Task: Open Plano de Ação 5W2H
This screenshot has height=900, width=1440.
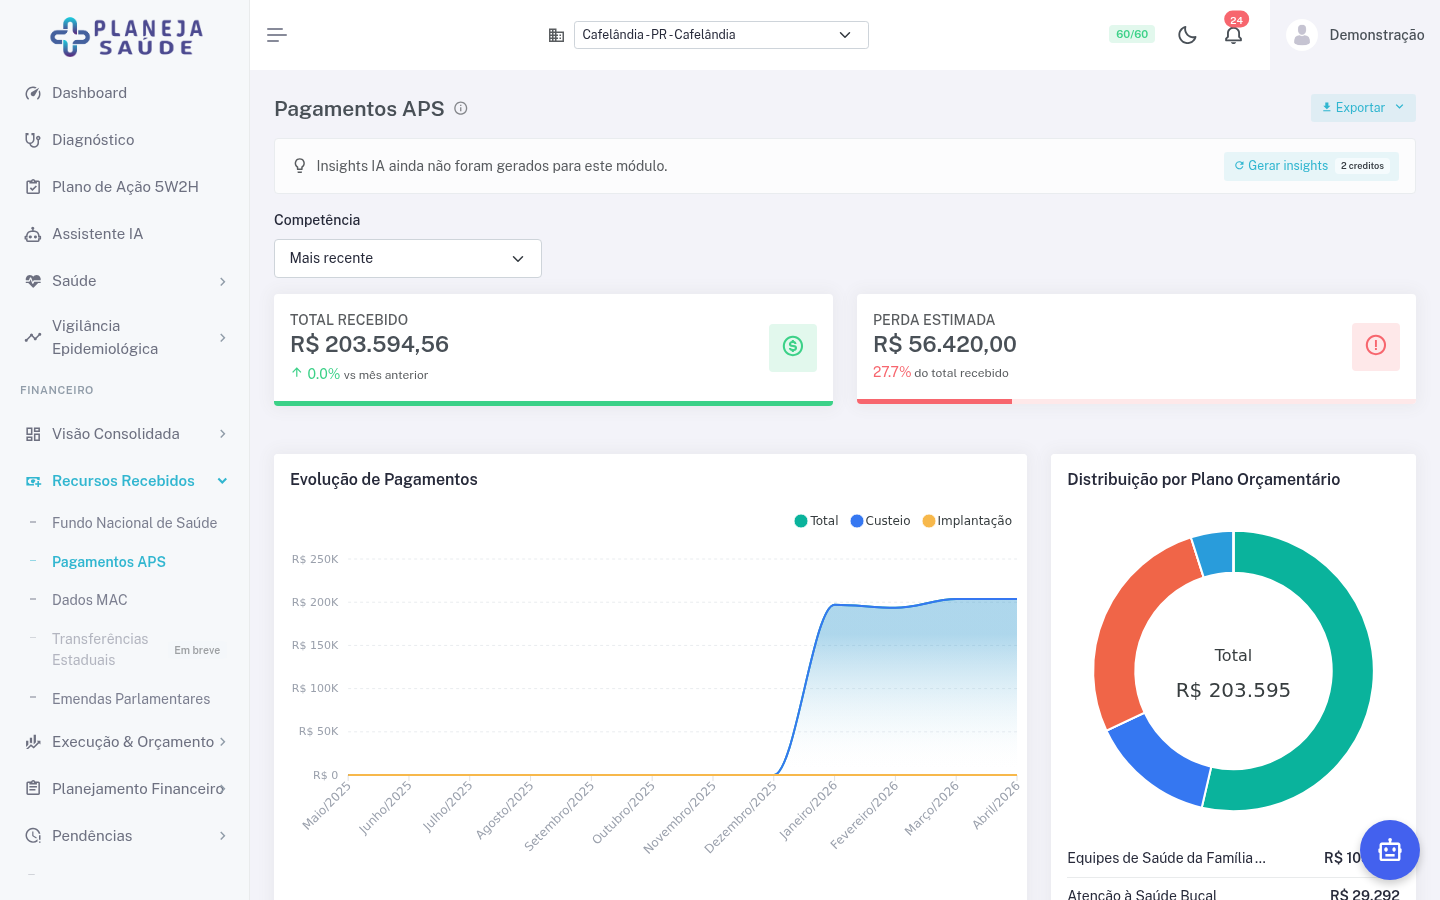Action: 125,187
